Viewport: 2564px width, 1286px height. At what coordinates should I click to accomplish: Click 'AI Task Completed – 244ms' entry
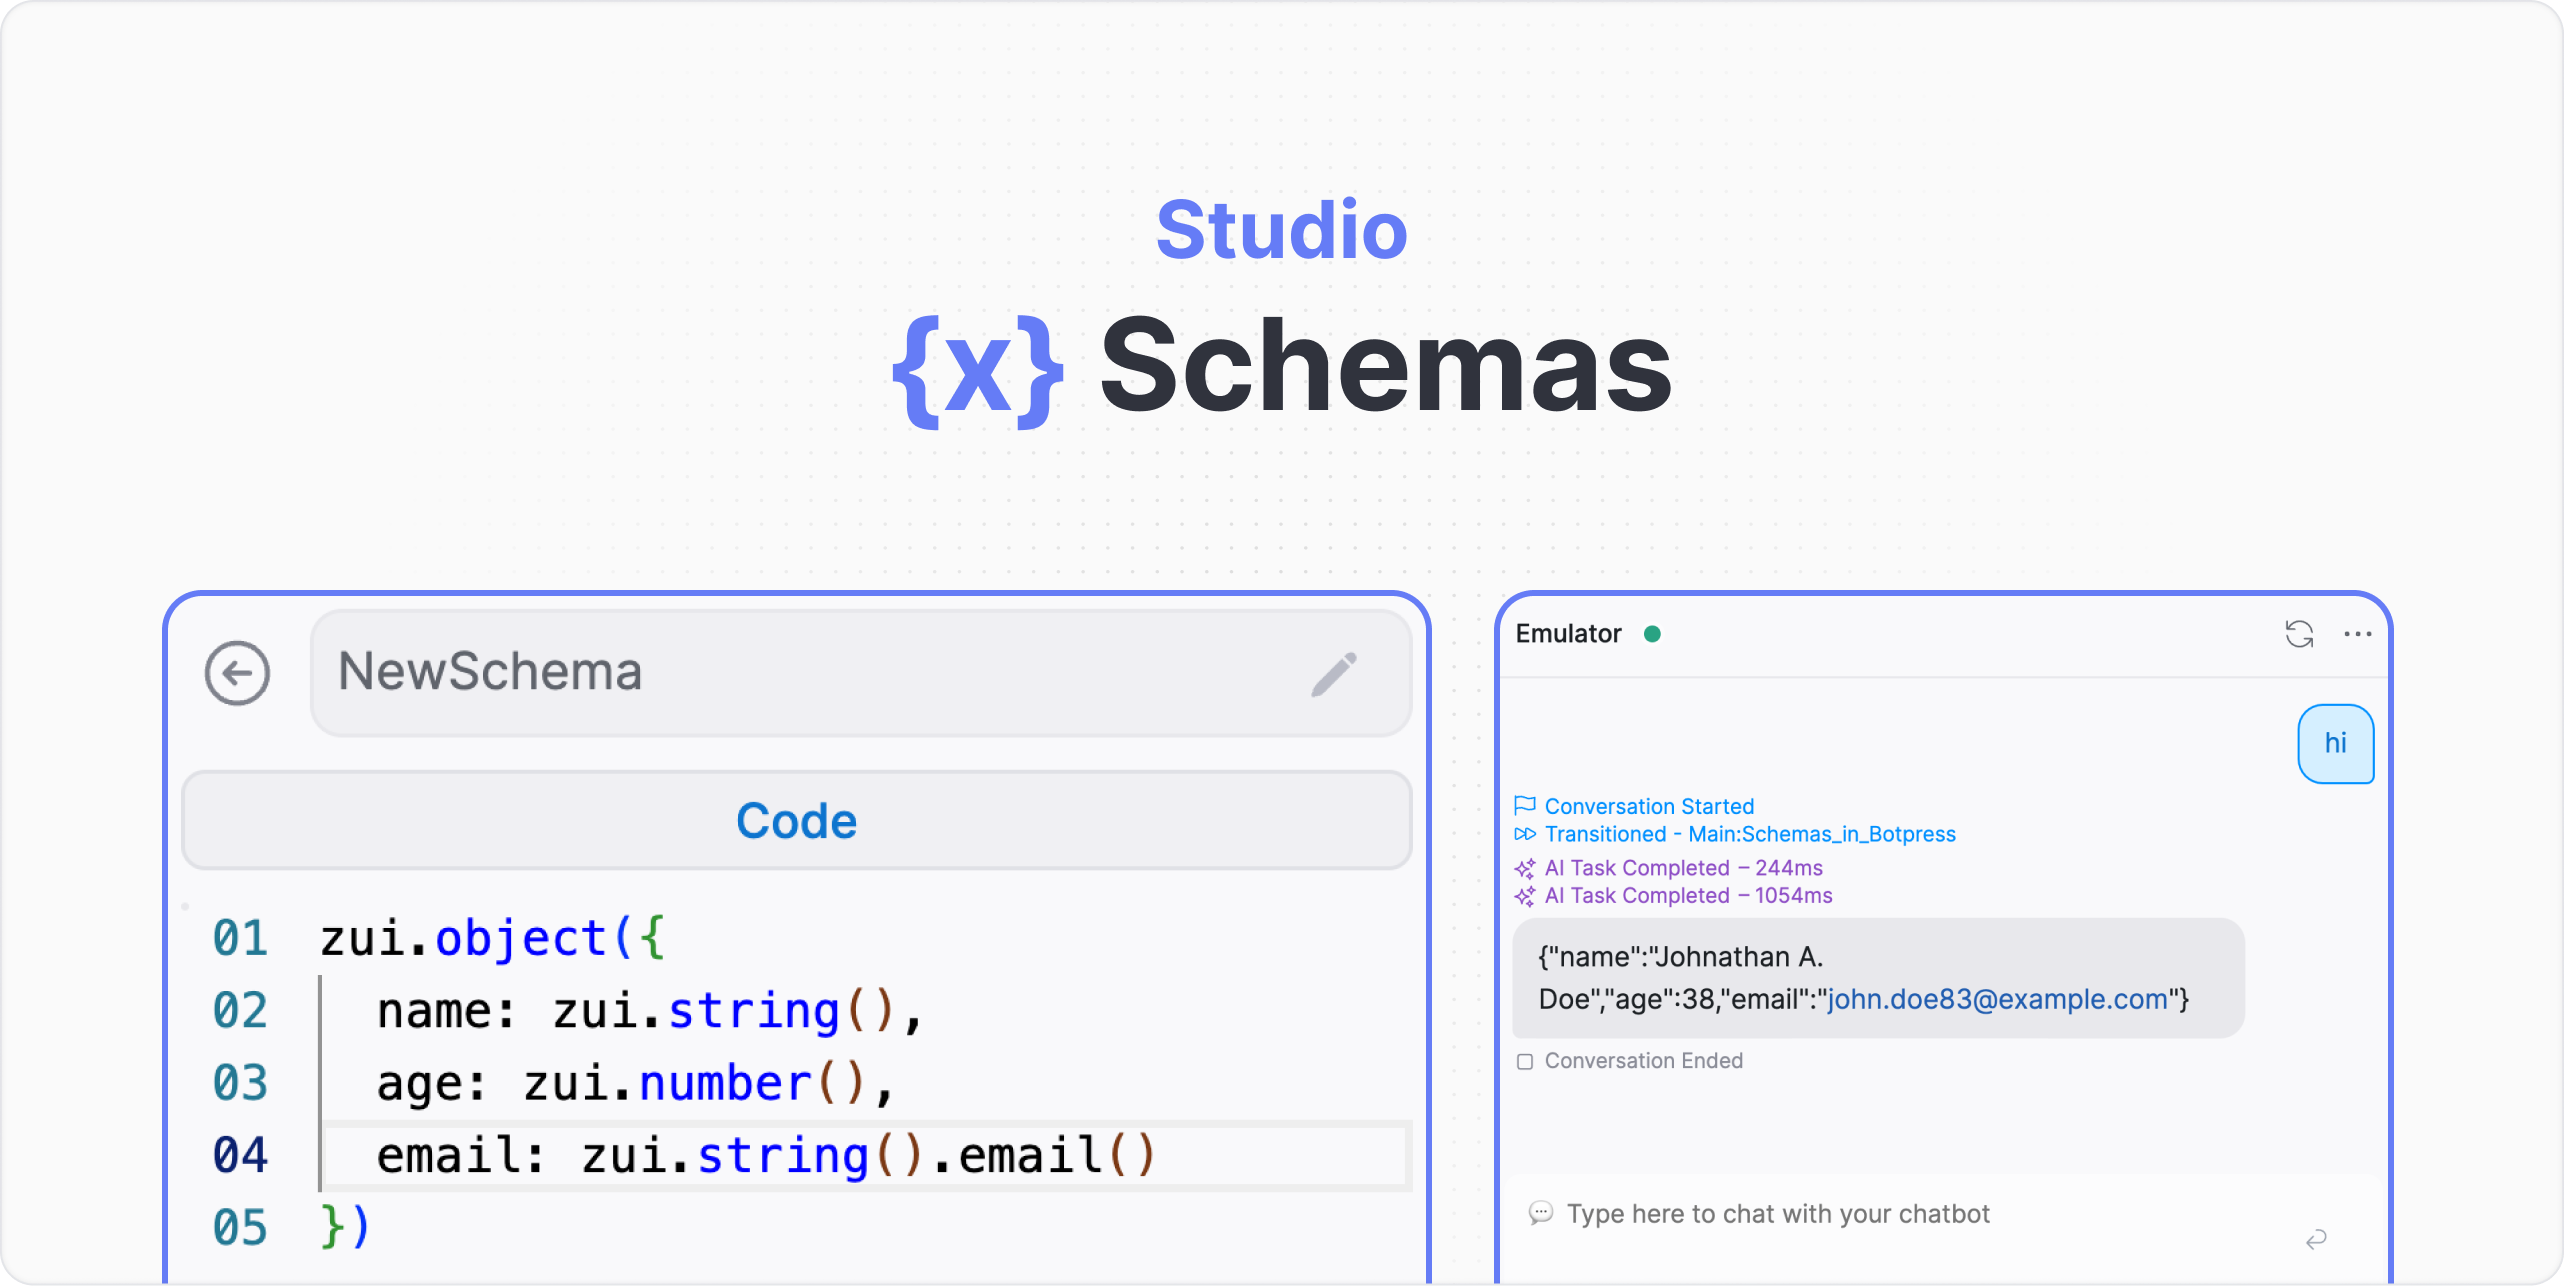tap(1684, 868)
